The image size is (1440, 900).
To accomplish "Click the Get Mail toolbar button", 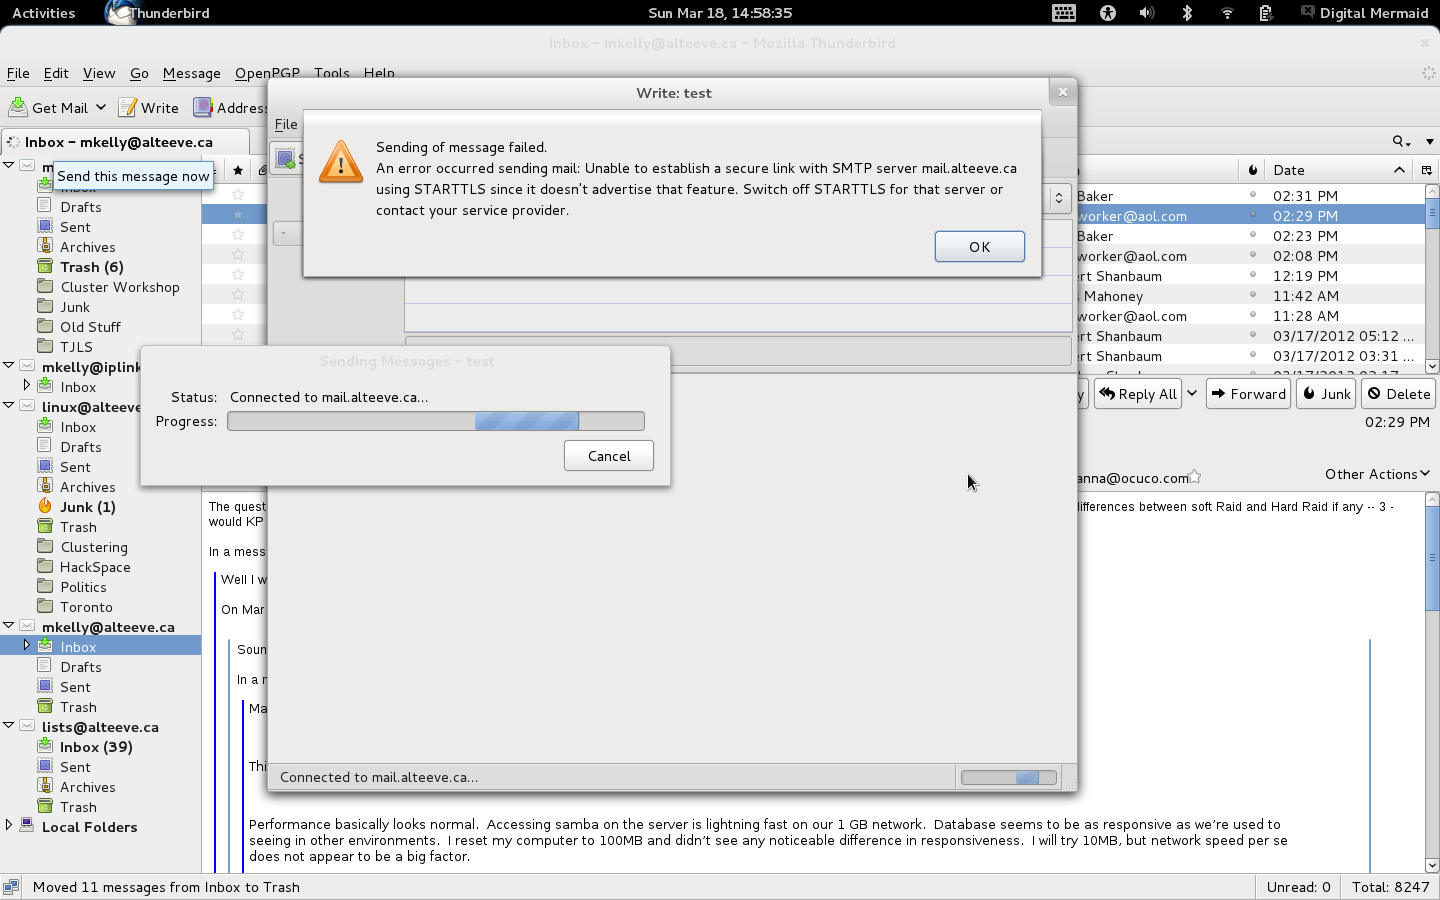I will (x=50, y=108).
